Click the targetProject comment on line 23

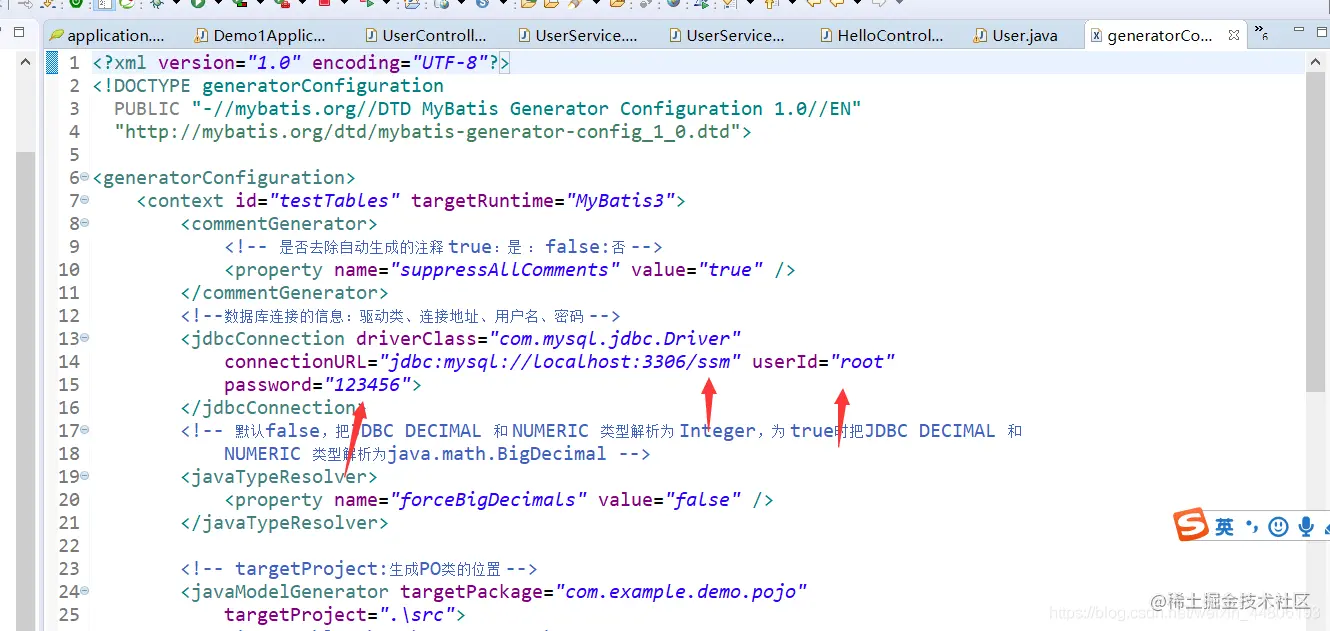point(359,569)
